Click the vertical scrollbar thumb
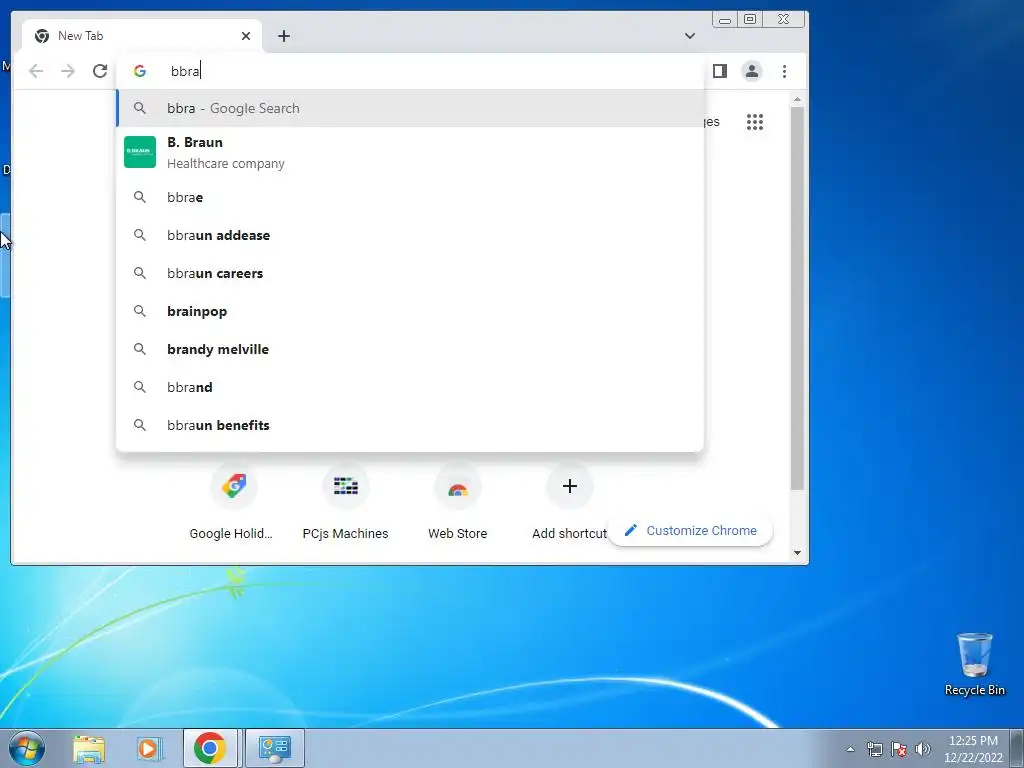1024x768 pixels. 797,298
